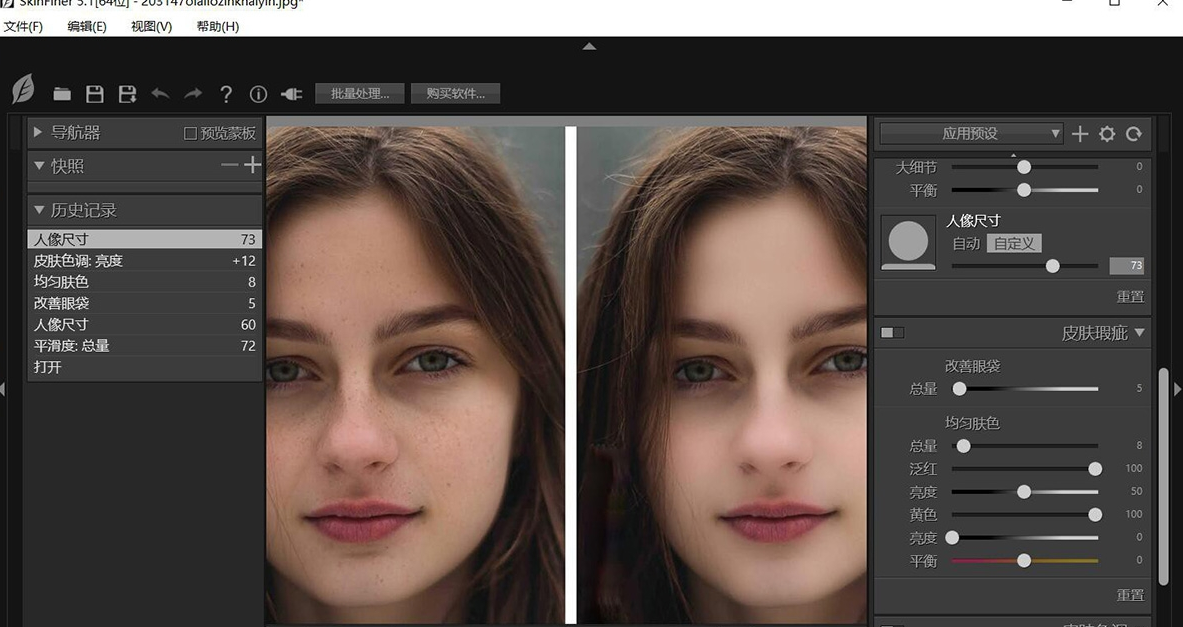Adjust the 亮度 slider below 黄色
Screen dimensions: 1183x627
[x=953, y=538]
